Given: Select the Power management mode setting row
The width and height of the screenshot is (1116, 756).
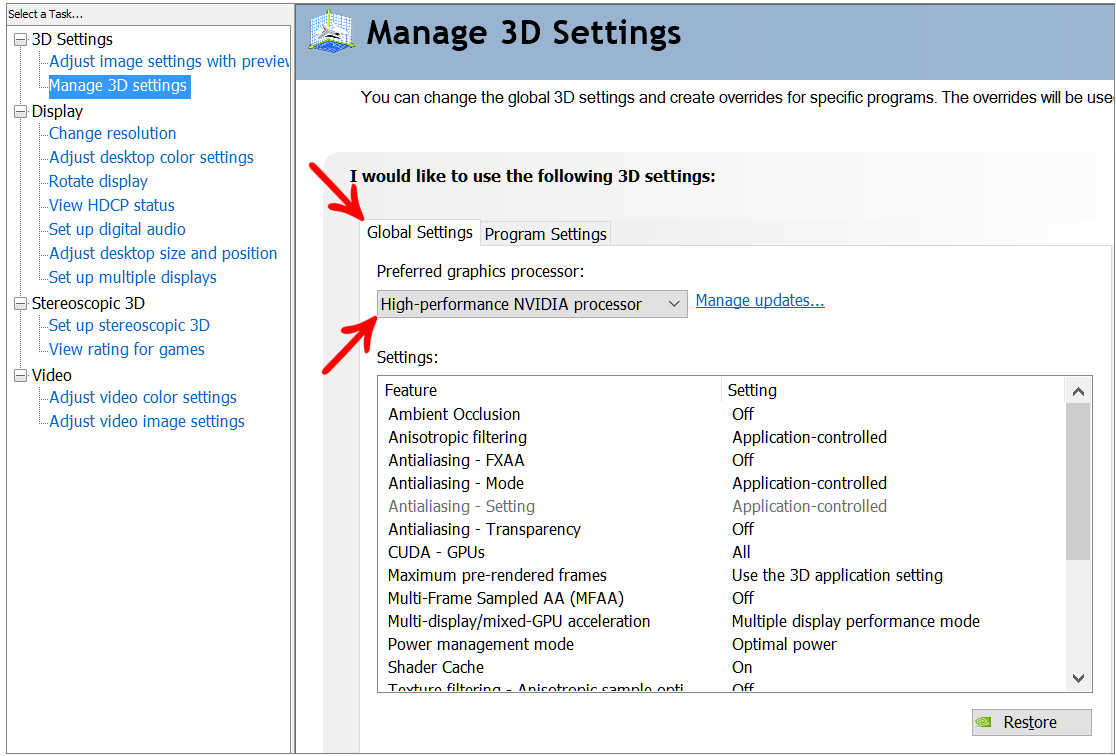Looking at the screenshot, I should click(722, 644).
